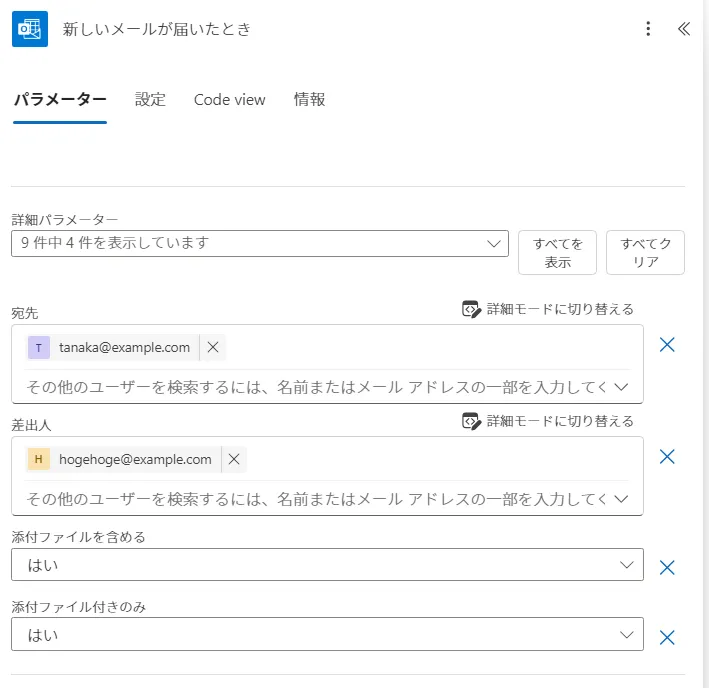
Task: Switch 宛先 to 詳細モード
Action: point(548,309)
